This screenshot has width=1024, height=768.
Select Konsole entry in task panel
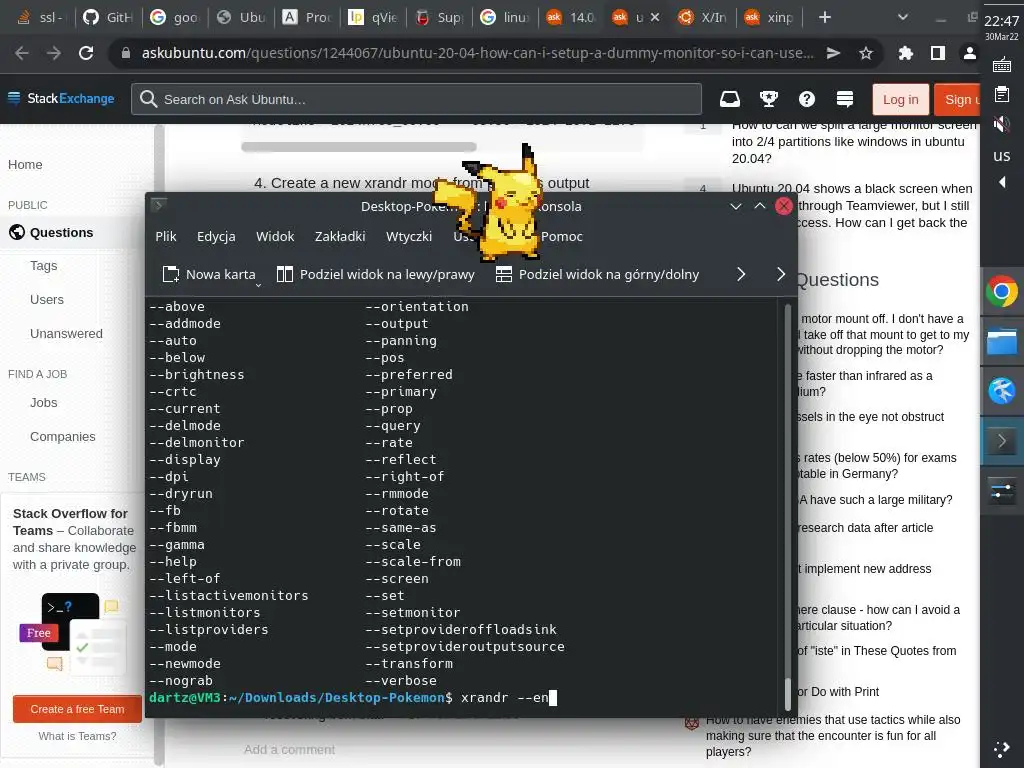coord(1002,441)
